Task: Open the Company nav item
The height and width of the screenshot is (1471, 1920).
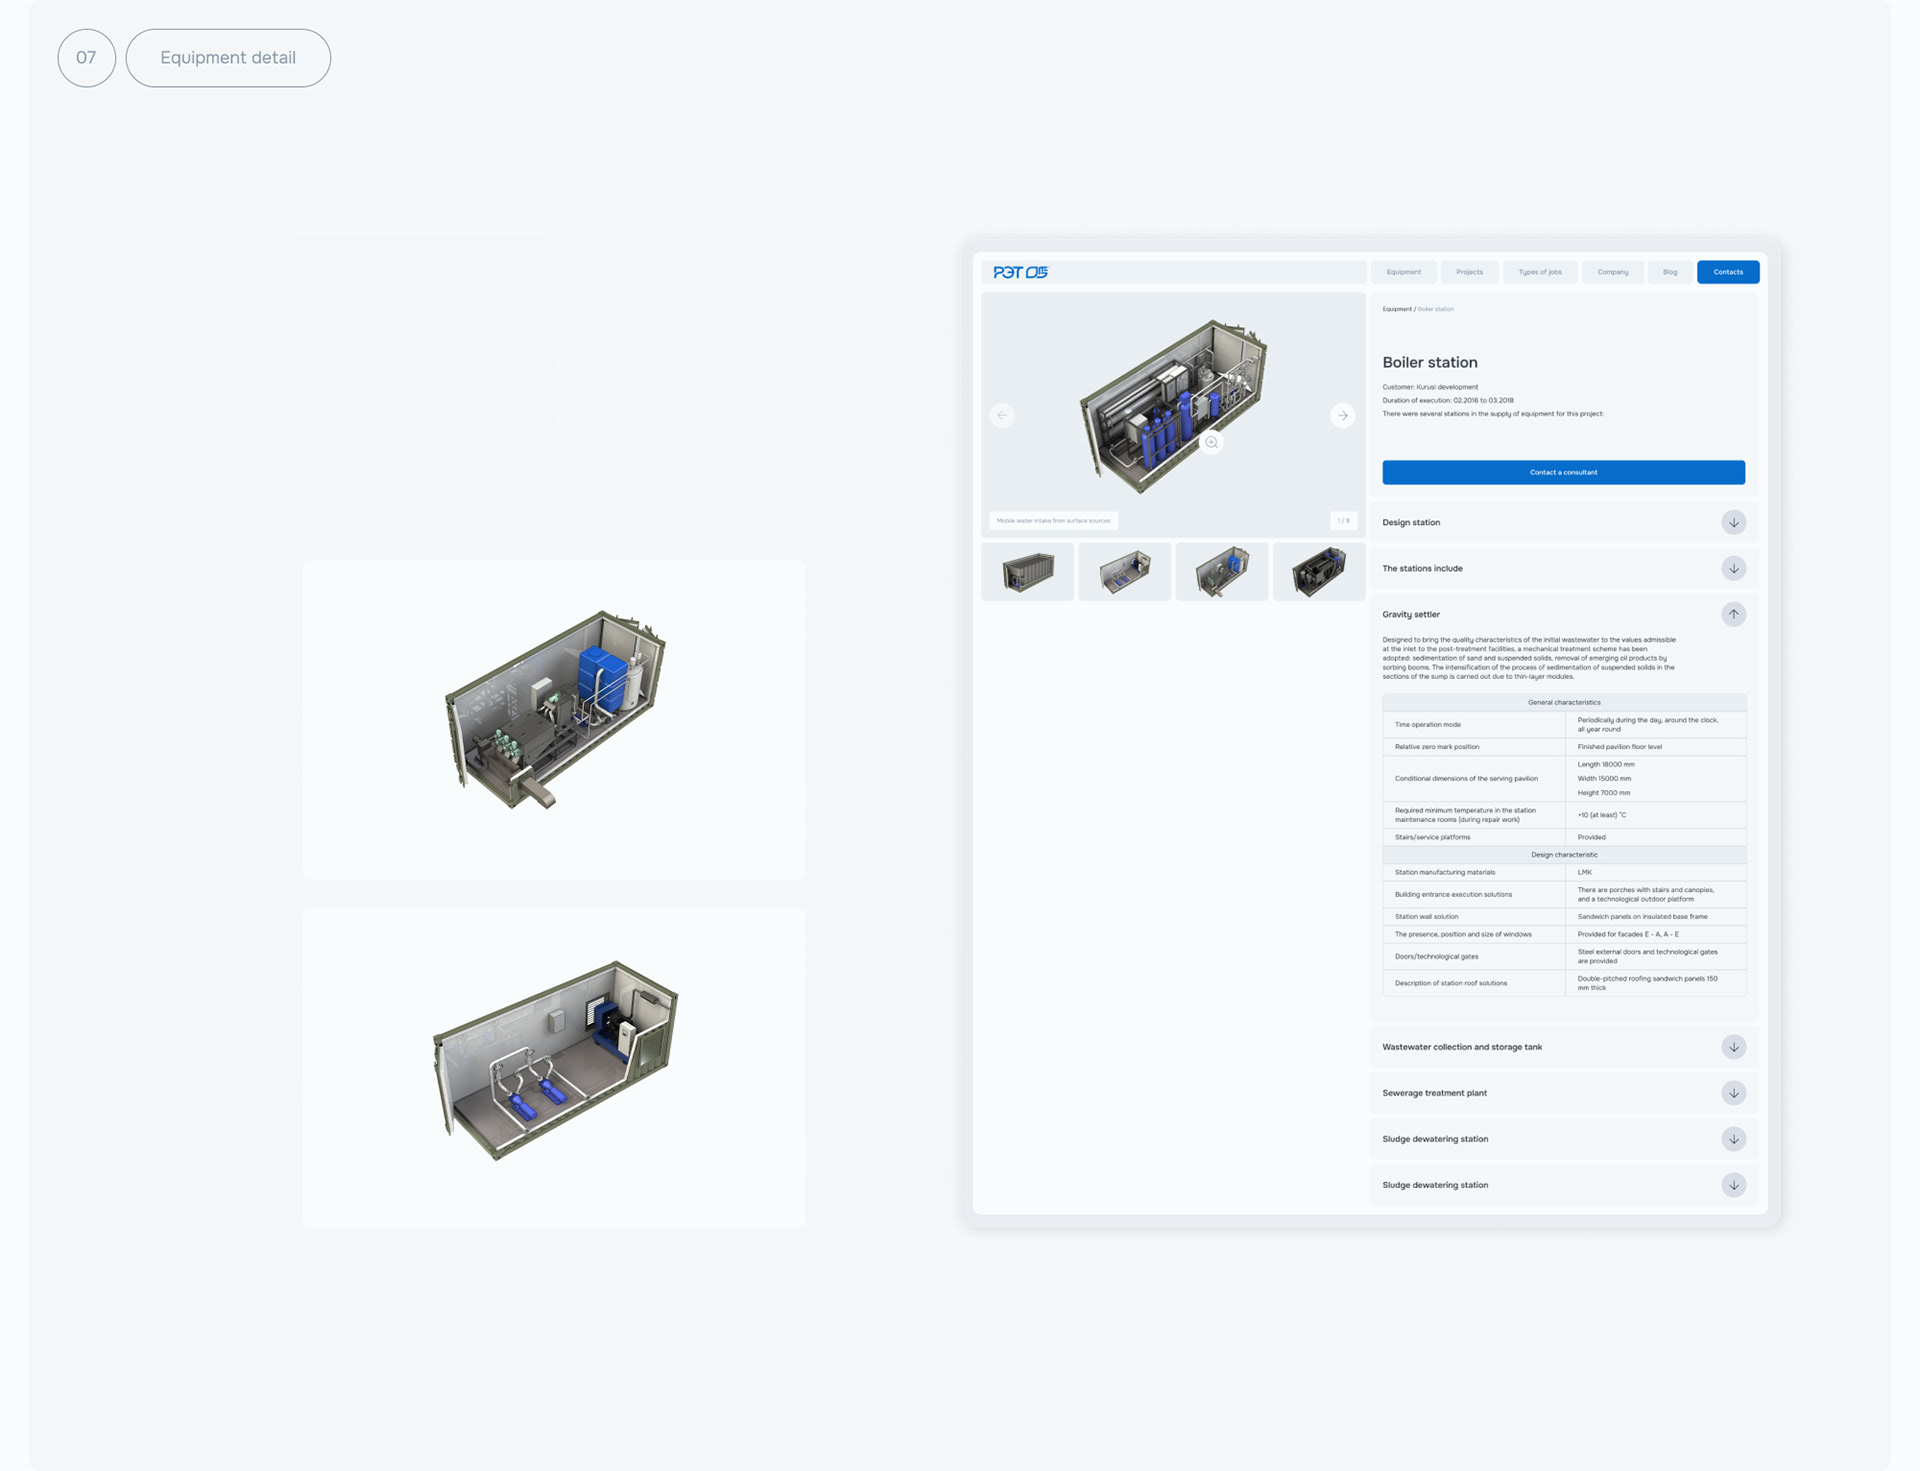Action: 1612,272
